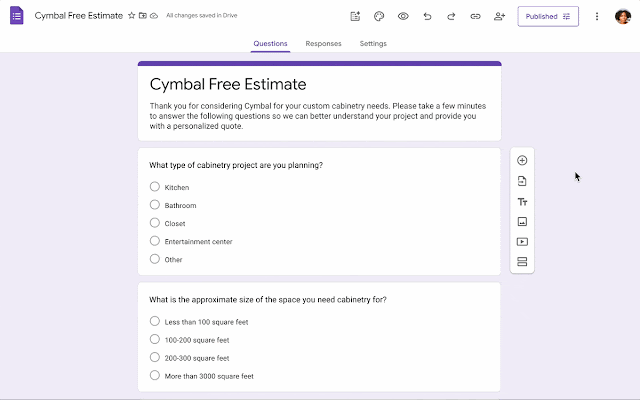Preview the form with the eye icon
This screenshot has width=640, height=400.
[403, 17]
